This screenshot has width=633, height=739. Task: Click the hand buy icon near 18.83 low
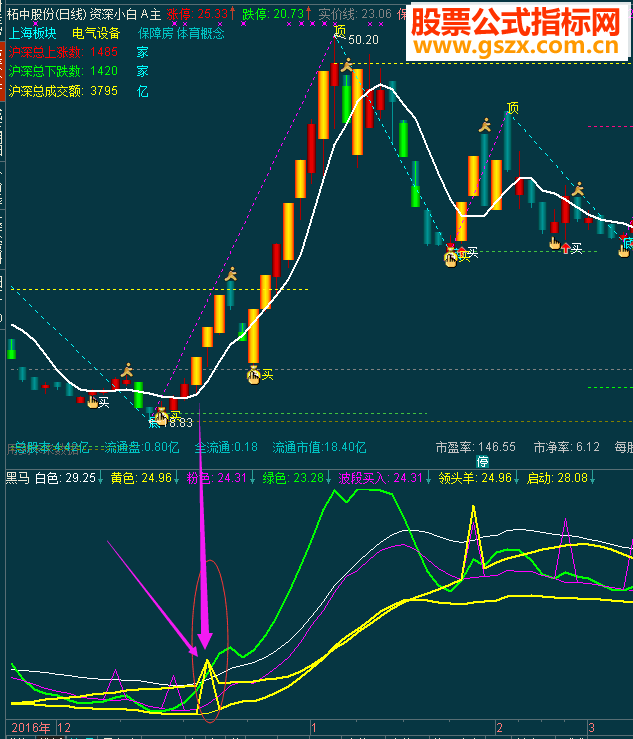click(x=161, y=417)
